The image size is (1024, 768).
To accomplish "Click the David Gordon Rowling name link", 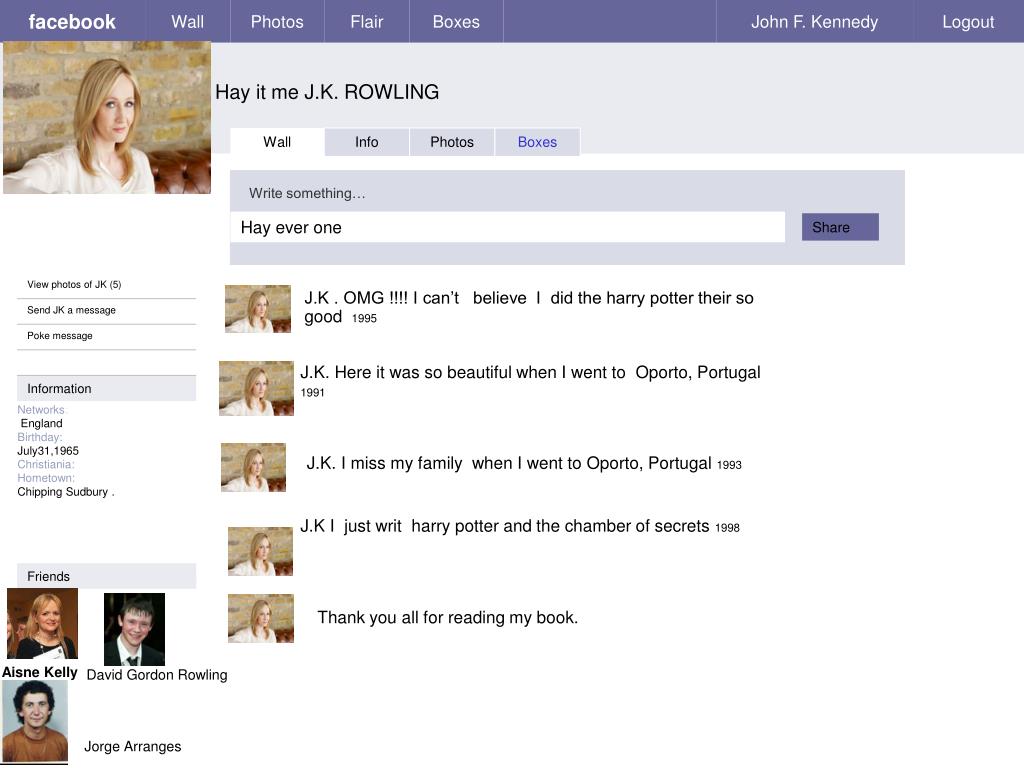I will tap(157, 675).
